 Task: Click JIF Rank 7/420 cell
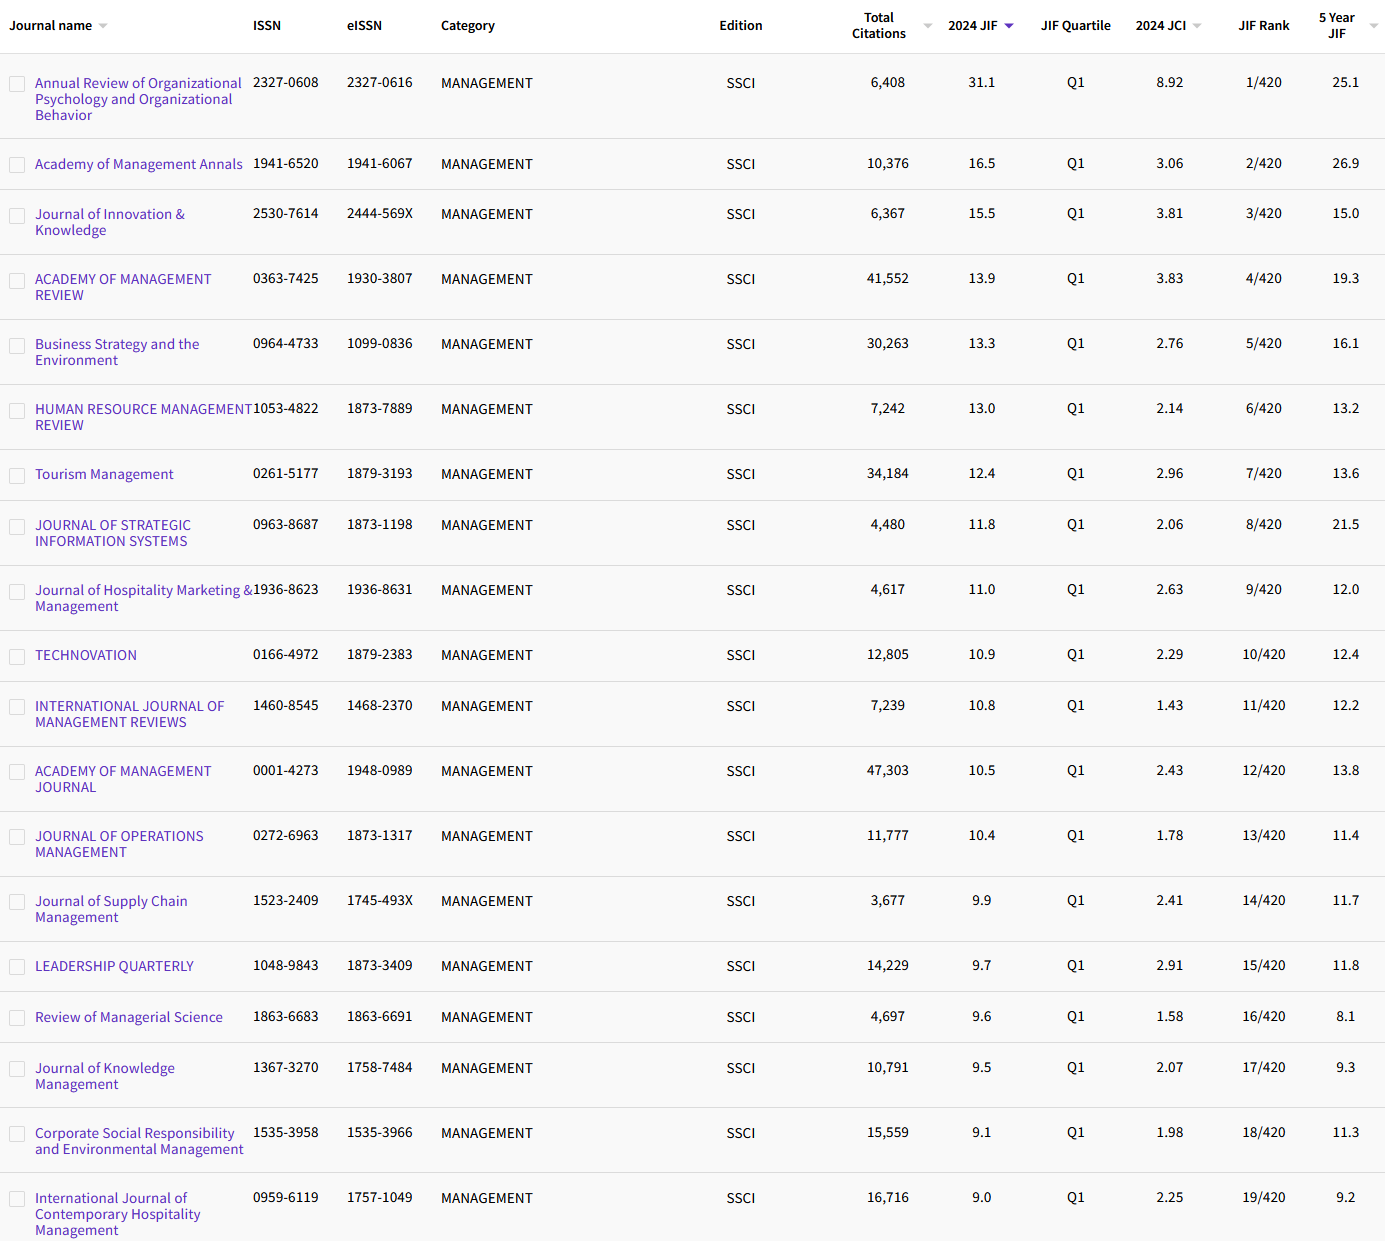coord(1264,474)
